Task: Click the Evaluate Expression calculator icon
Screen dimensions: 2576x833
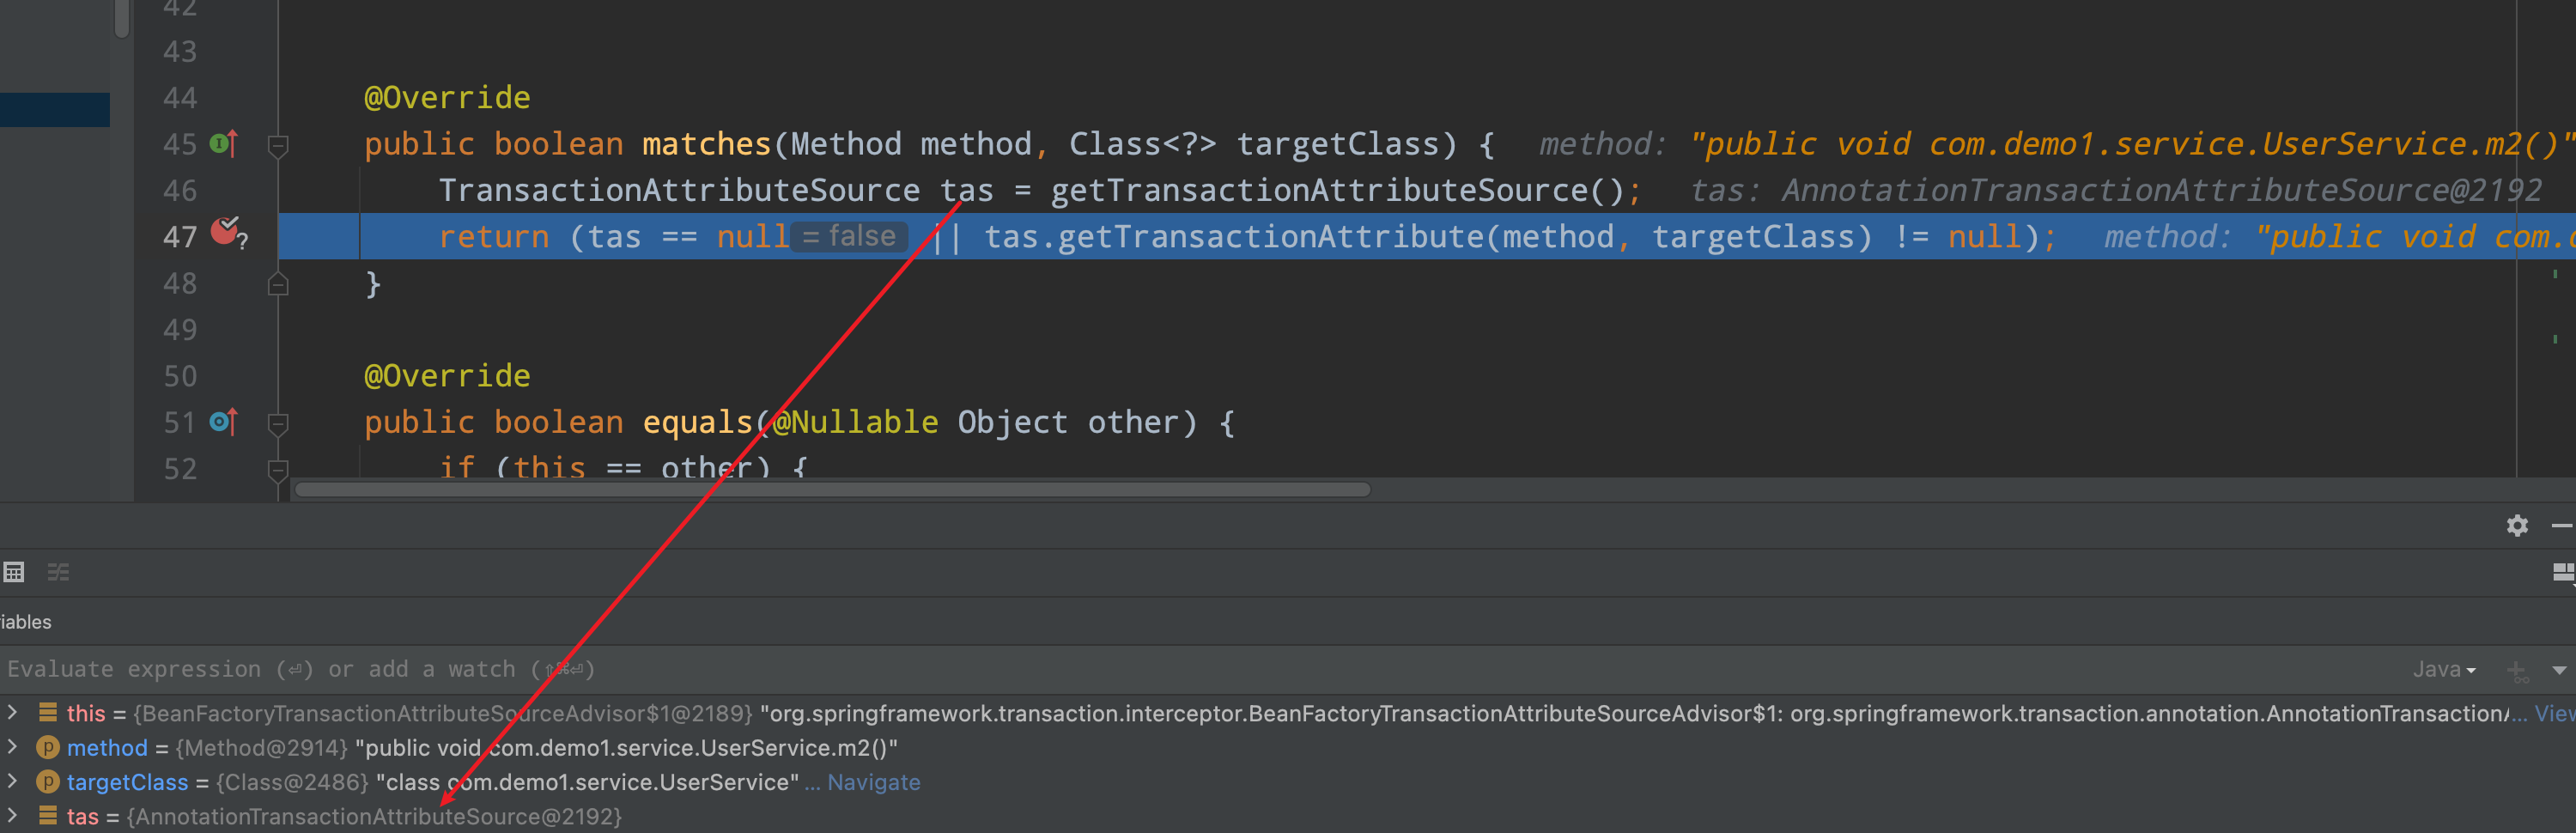Action: pos(14,572)
